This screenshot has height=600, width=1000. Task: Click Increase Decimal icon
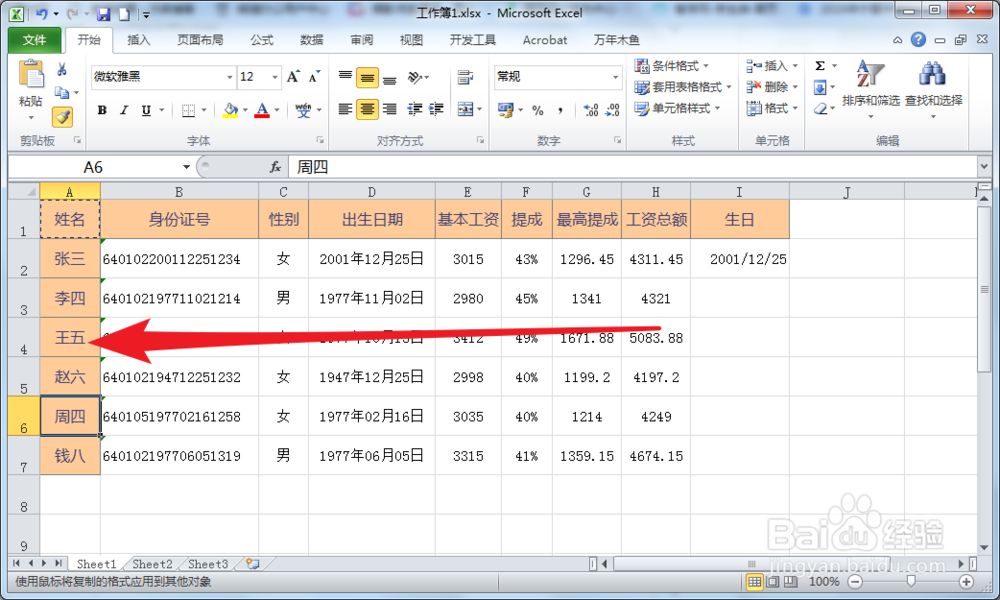pyautogui.click(x=591, y=110)
